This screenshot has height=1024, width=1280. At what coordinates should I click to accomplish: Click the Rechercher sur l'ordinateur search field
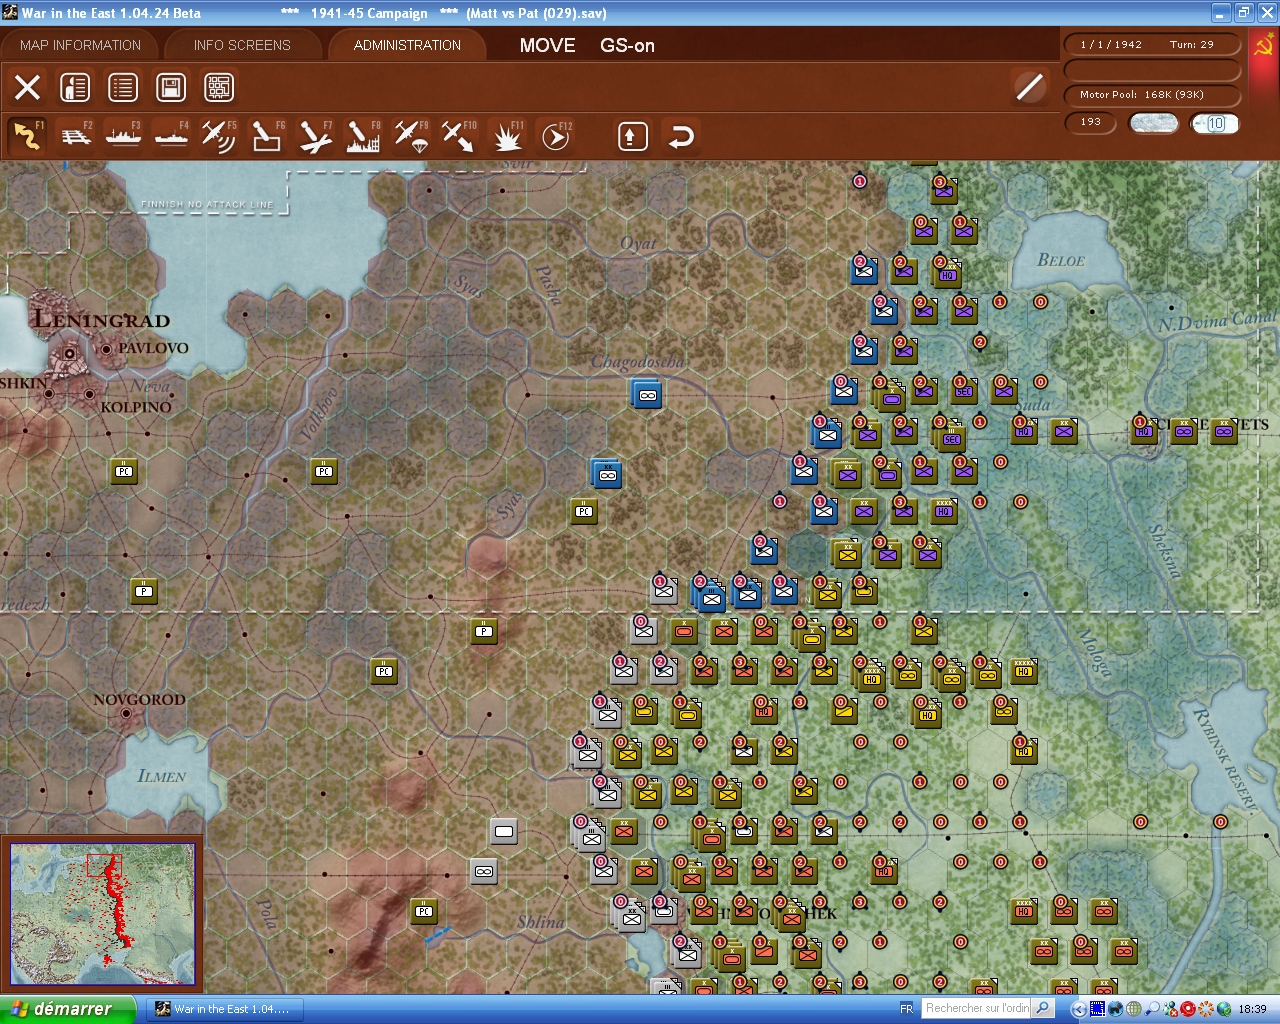tap(976, 1008)
